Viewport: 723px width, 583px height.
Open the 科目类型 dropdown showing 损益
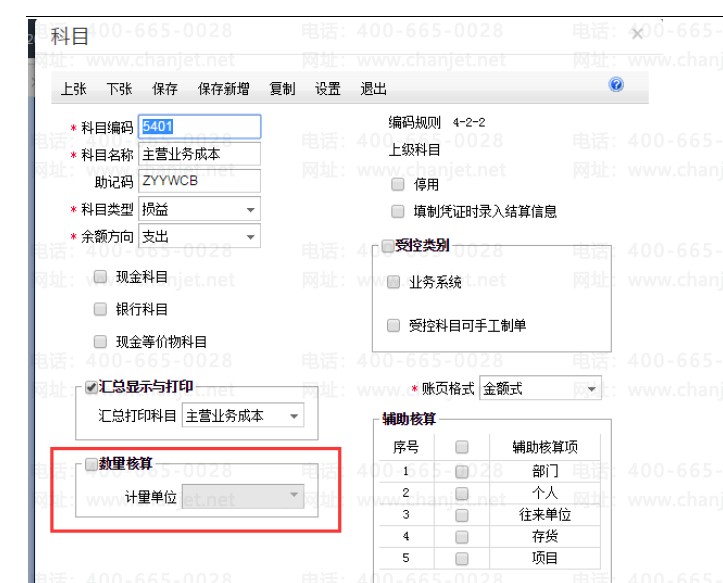pyautogui.click(x=199, y=209)
